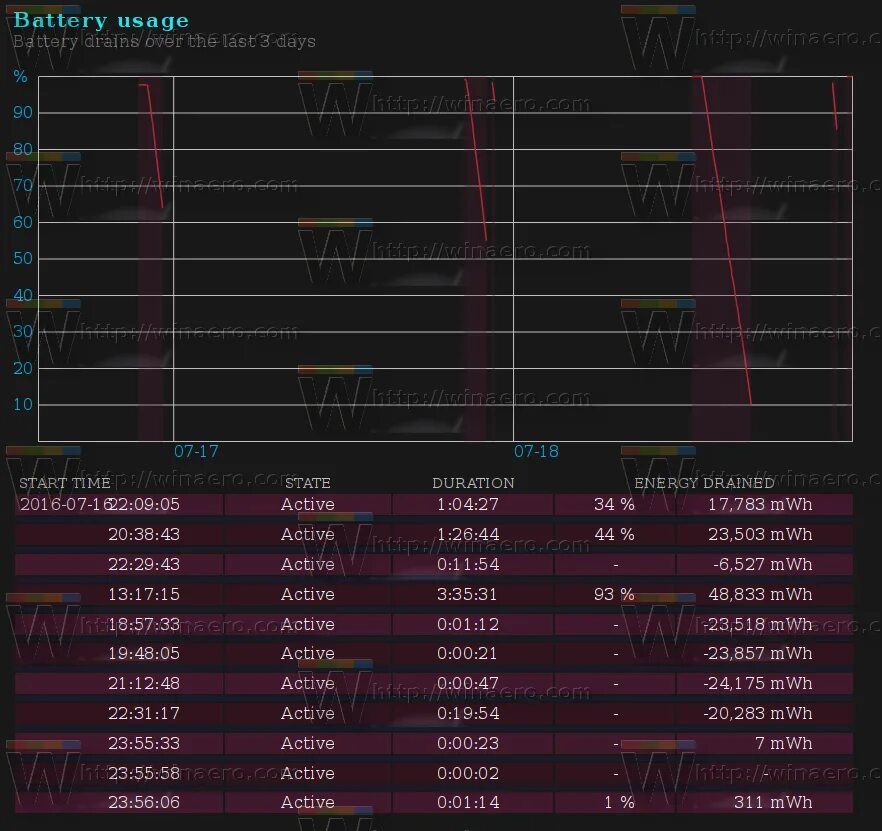Click duration 1:26:44
882x831 pixels.
point(468,534)
